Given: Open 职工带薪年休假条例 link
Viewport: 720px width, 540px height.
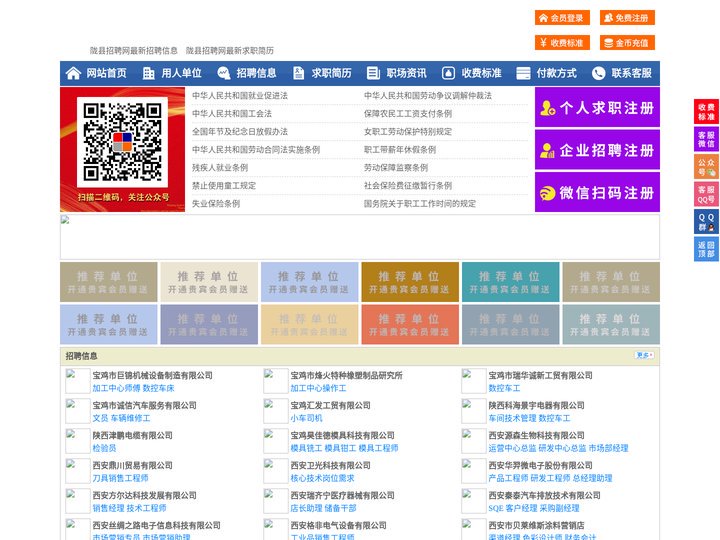Looking at the screenshot, I should (400, 150).
